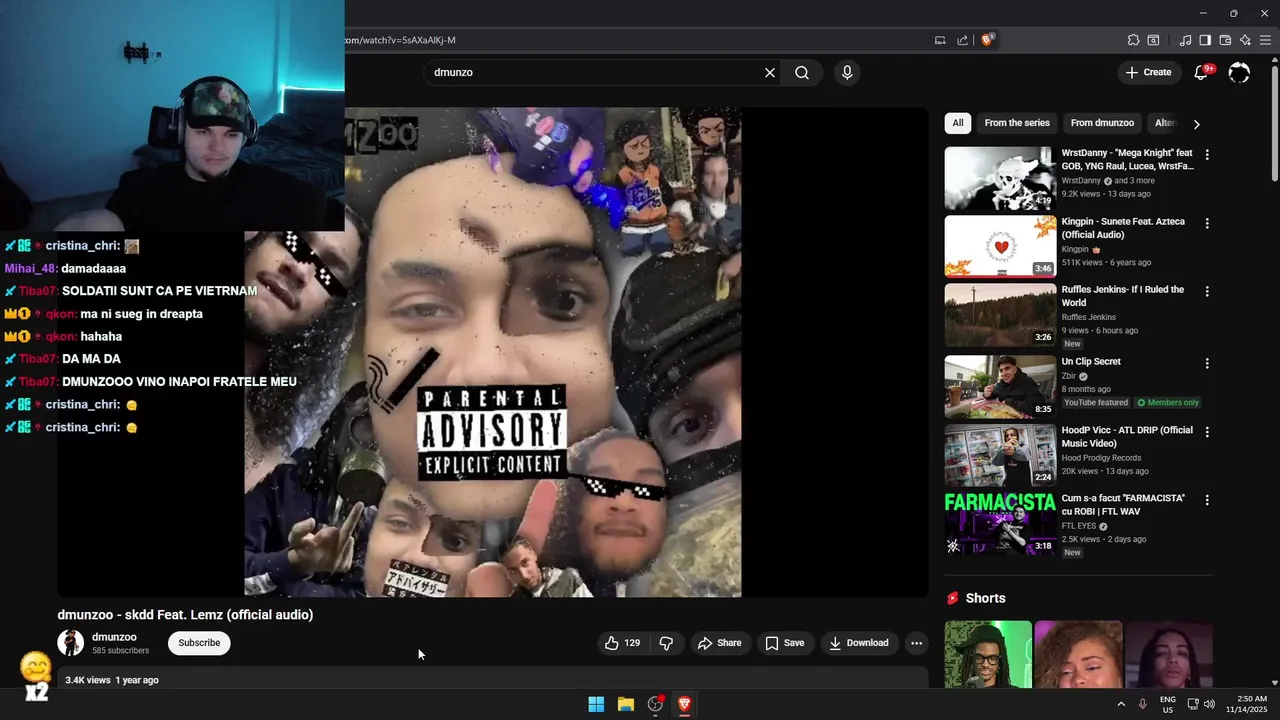The height and width of the screenshot is (720, 1280).
Task: Expand description showing 3.4K views
Action: click(493, 680)
